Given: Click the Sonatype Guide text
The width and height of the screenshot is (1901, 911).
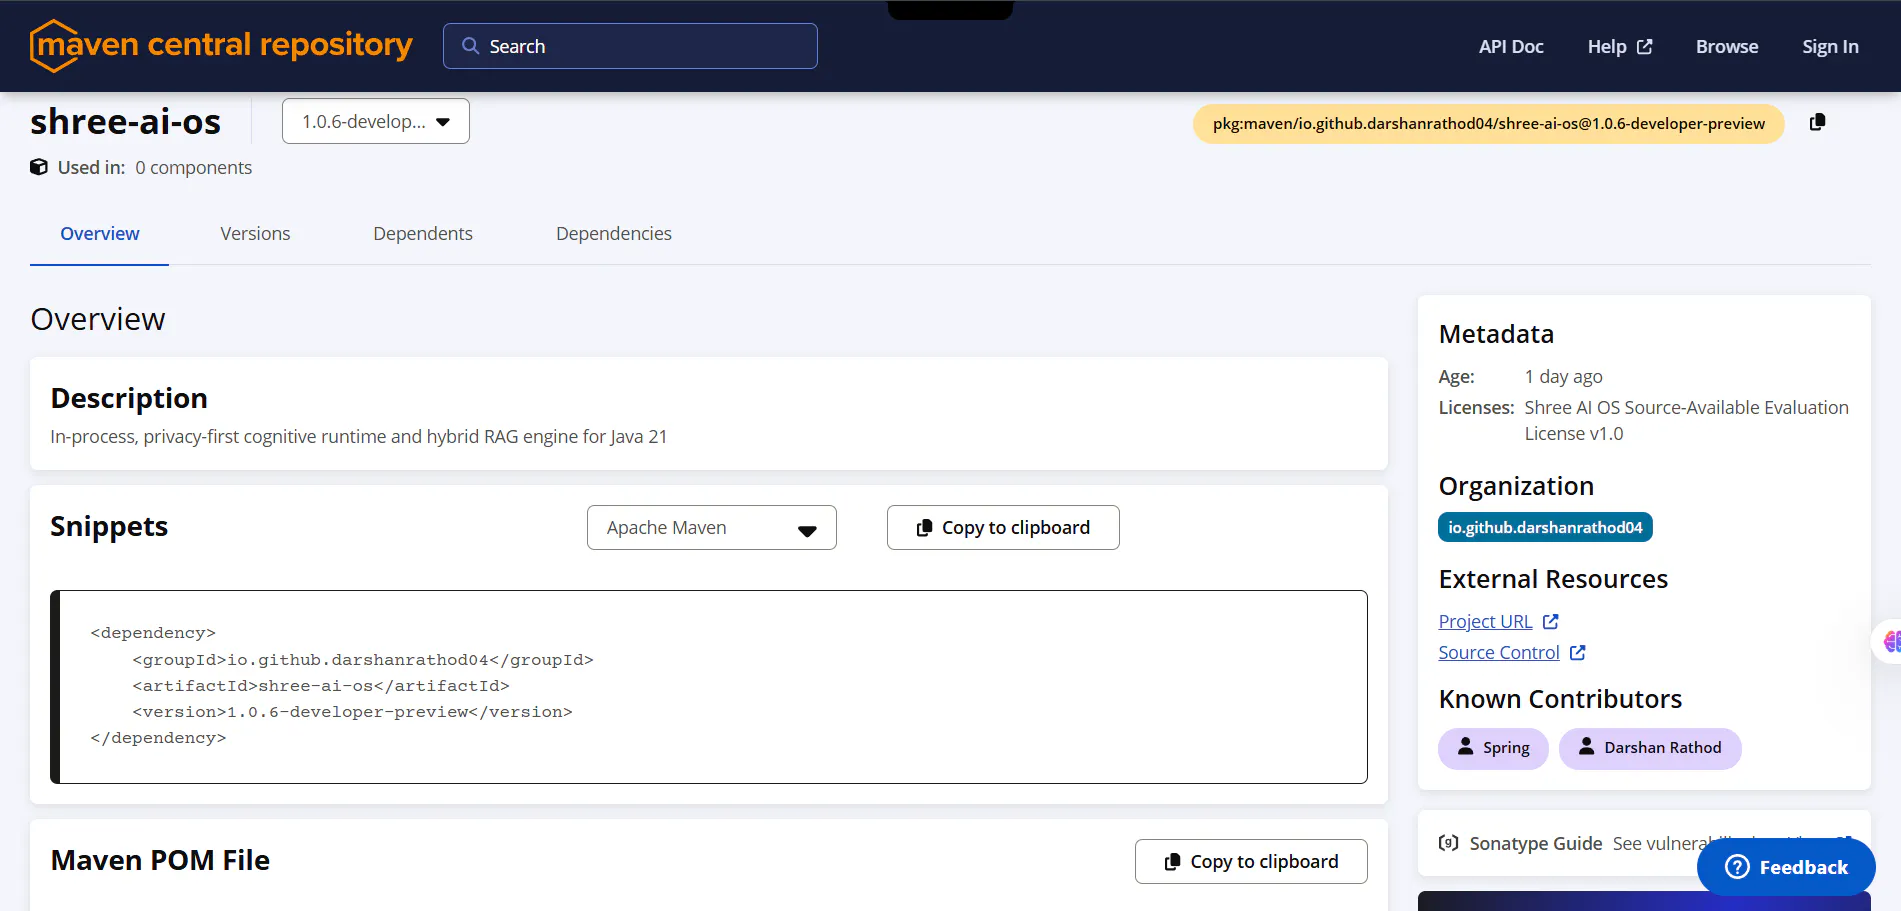Looking at the screenshot, I should click(1536, 844).
